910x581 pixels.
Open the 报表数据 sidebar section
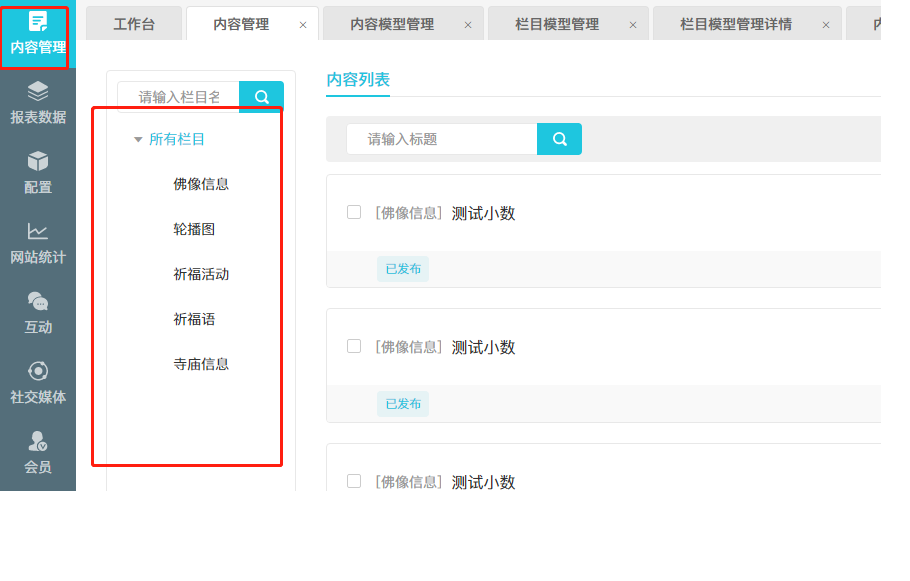click(x=38, y=103)
